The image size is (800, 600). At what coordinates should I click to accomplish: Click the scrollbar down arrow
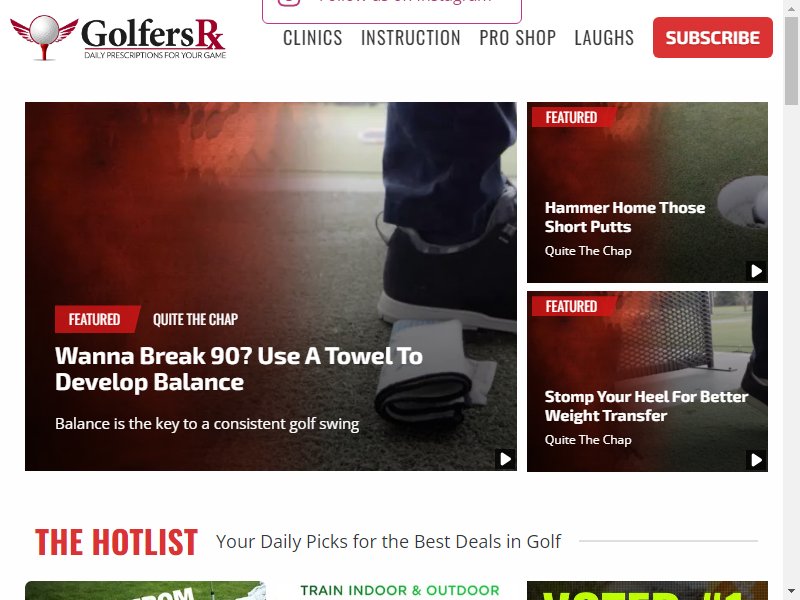click(791, 592)
